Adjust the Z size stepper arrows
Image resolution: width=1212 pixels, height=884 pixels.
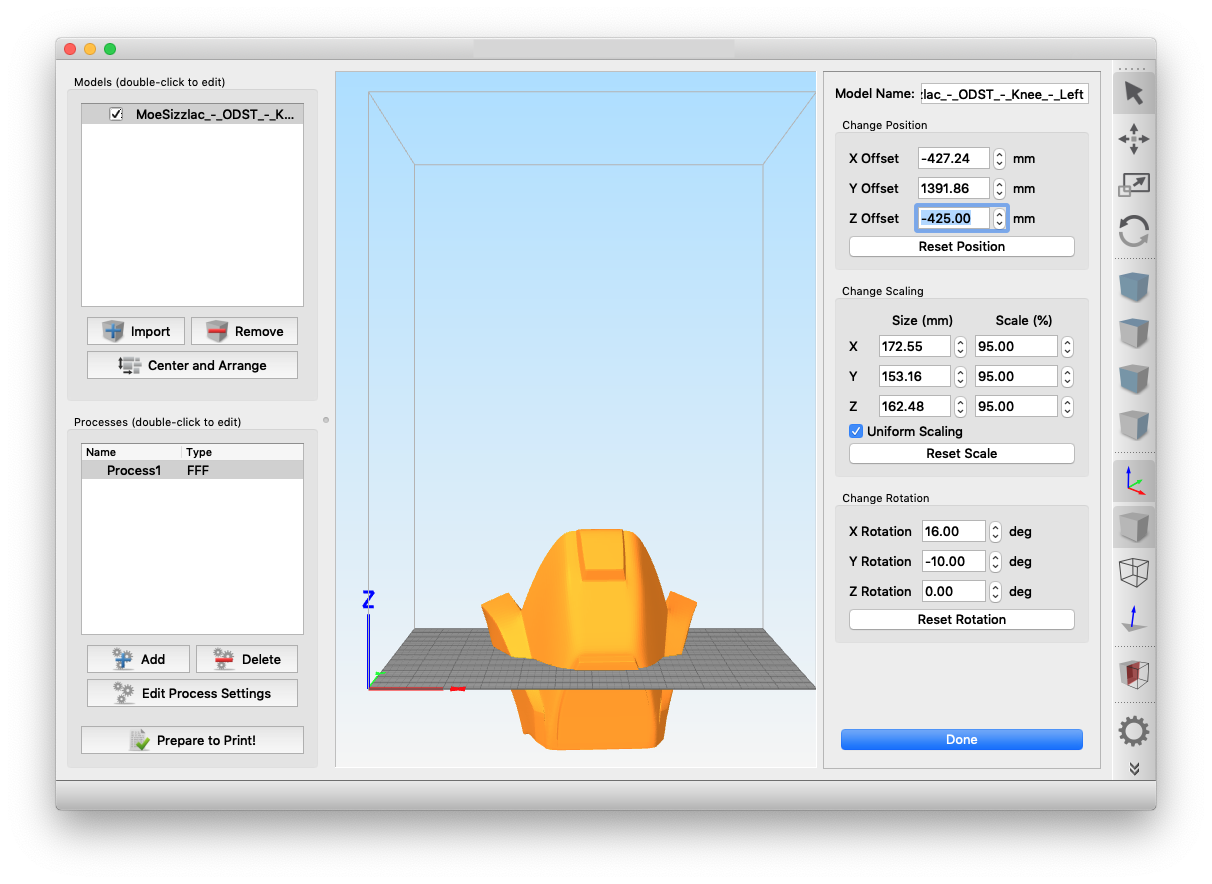pyautogui.click(x=961, y=406)
